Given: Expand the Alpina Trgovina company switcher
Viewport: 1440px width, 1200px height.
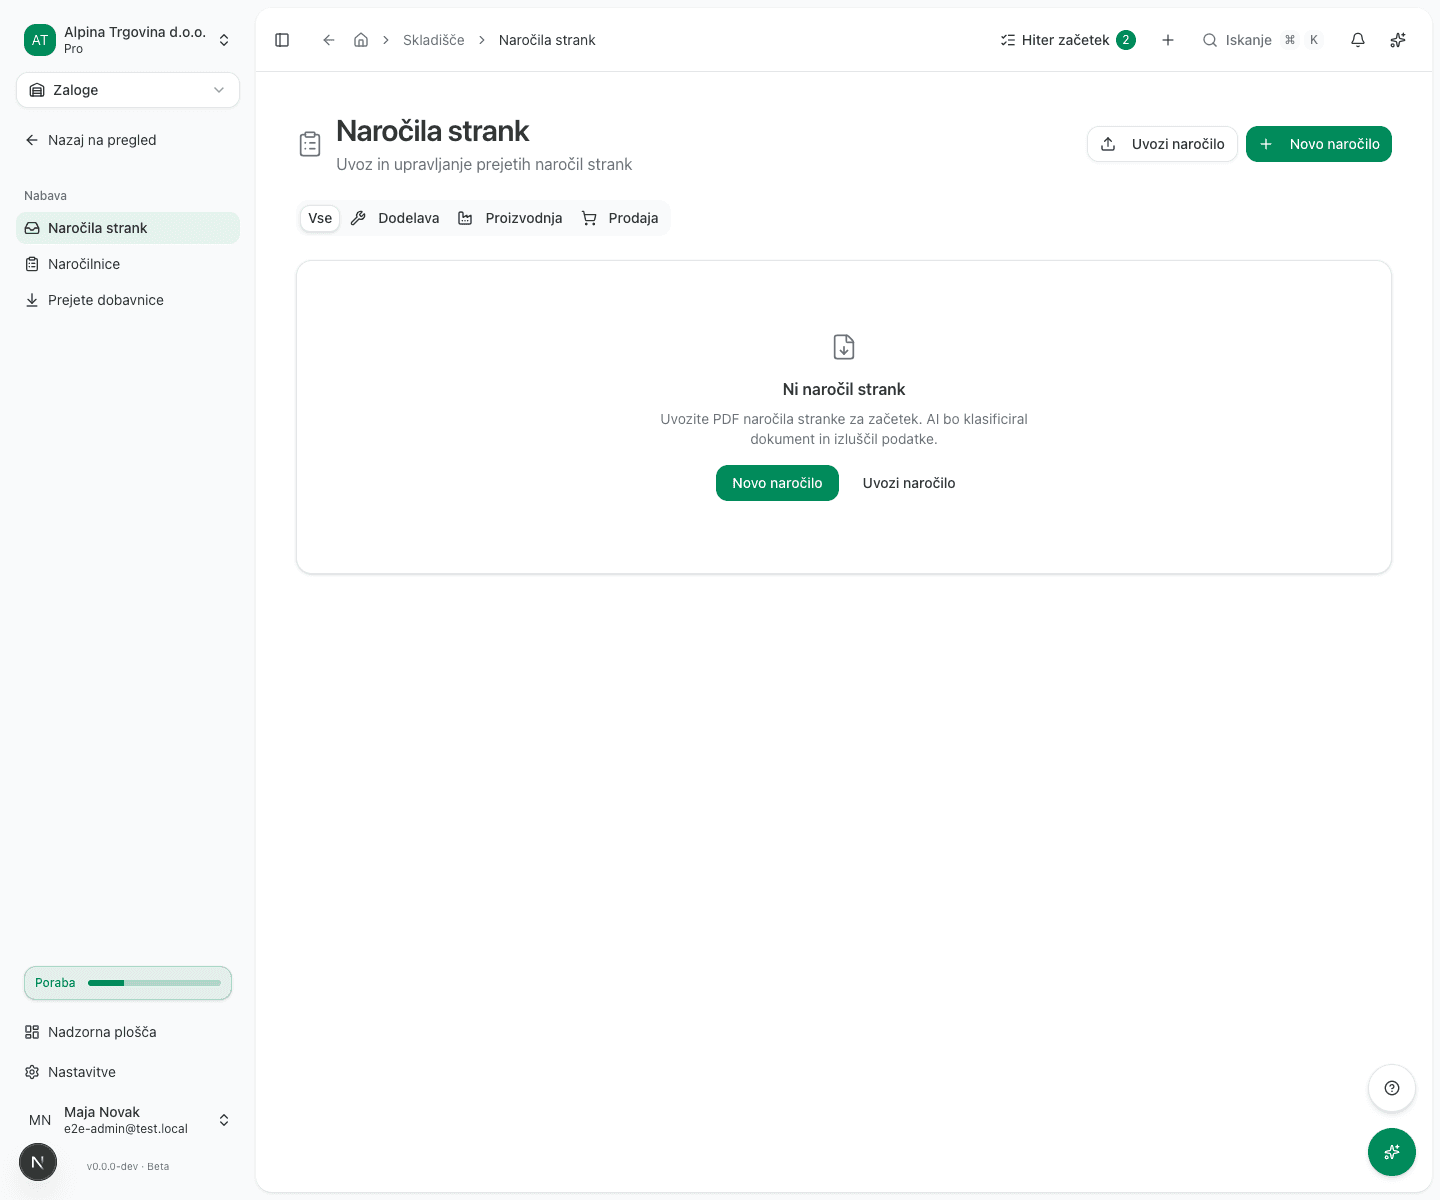Looking at the screenshot, I should (x=128, y=40).
